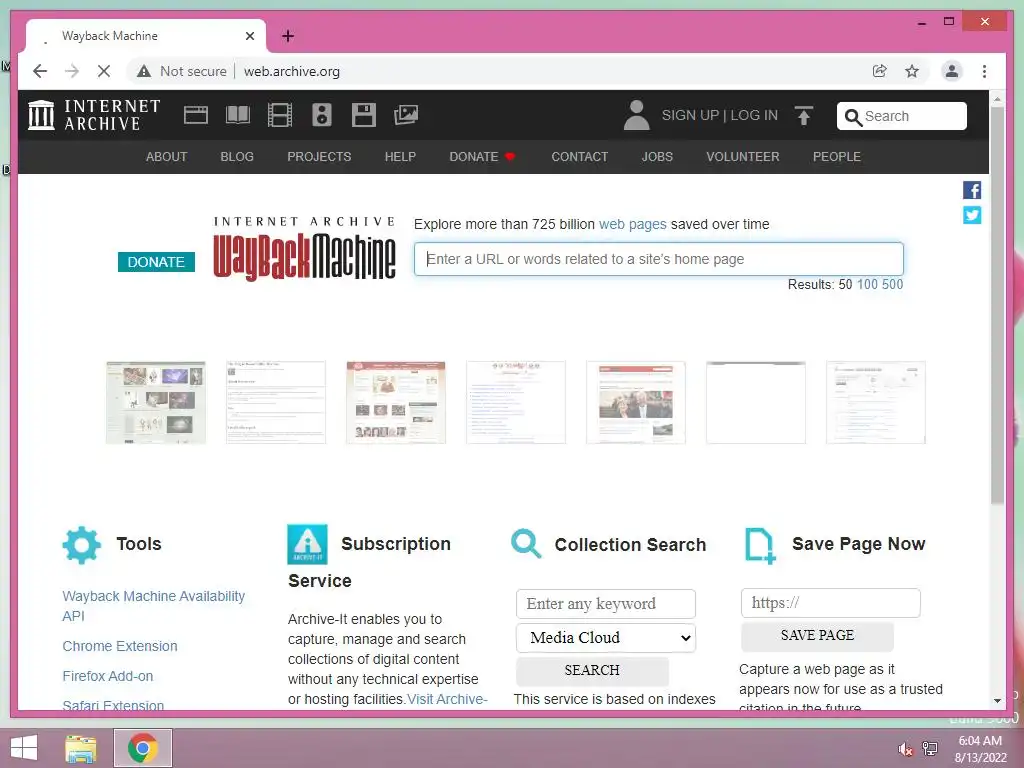This screenshot has width=1024, height=768.
Task: Click the Chrome address bar URL
Action: [292, 71]
